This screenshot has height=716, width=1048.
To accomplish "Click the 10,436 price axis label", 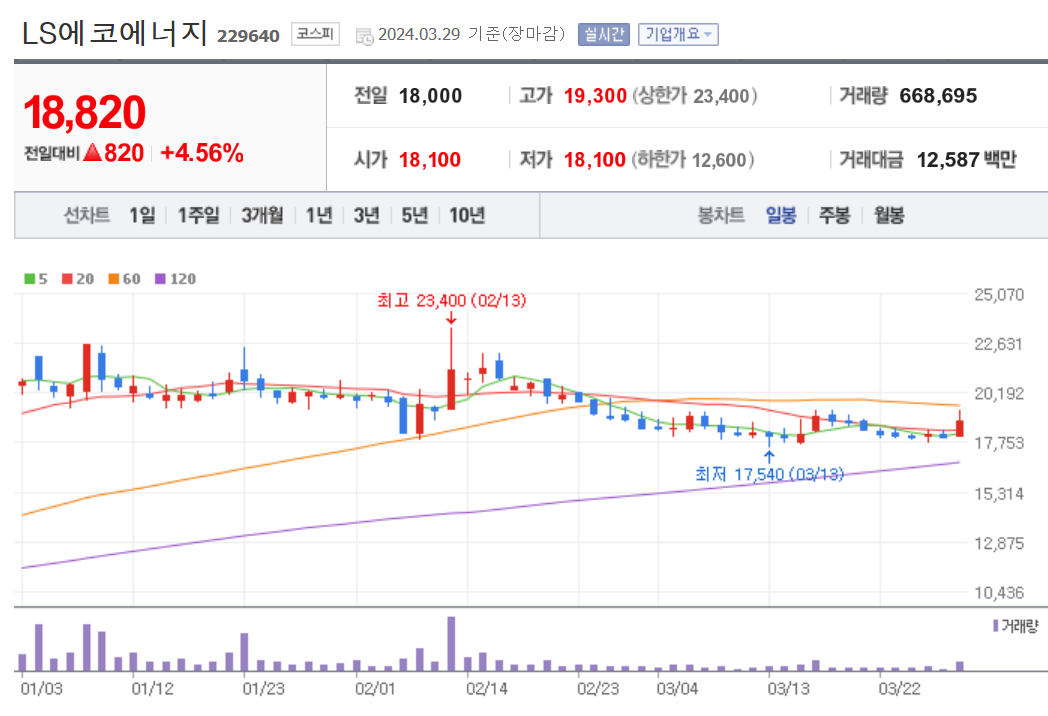I will (x=999, y=592).
